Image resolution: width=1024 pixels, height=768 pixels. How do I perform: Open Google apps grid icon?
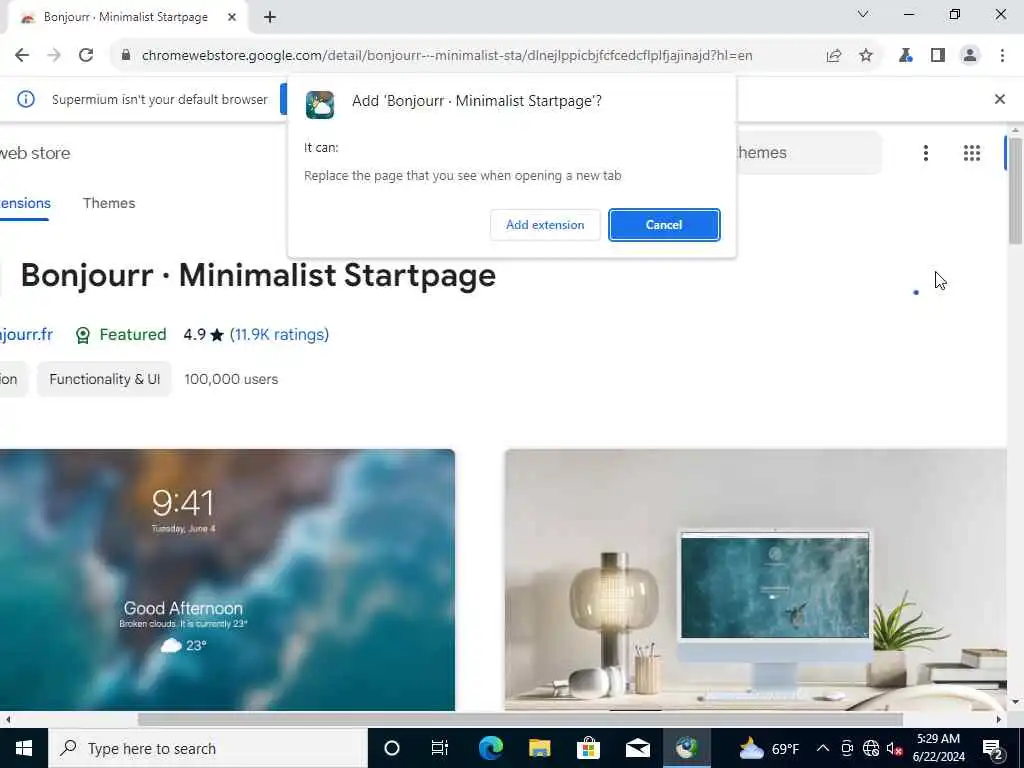coord(972,153)
